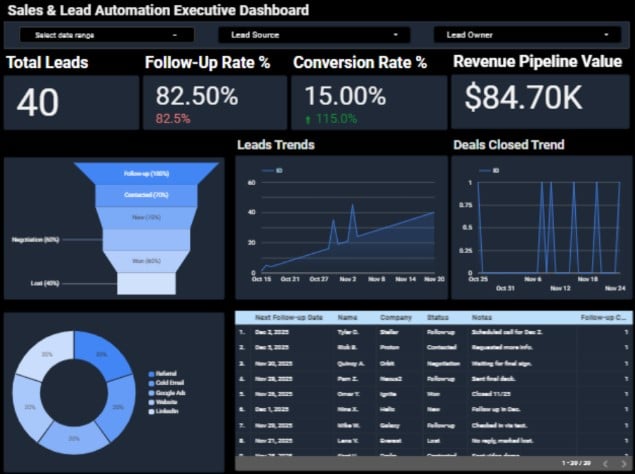Click the Lost (40%) funnel label

pyautogui.click(x=45, y=284)
